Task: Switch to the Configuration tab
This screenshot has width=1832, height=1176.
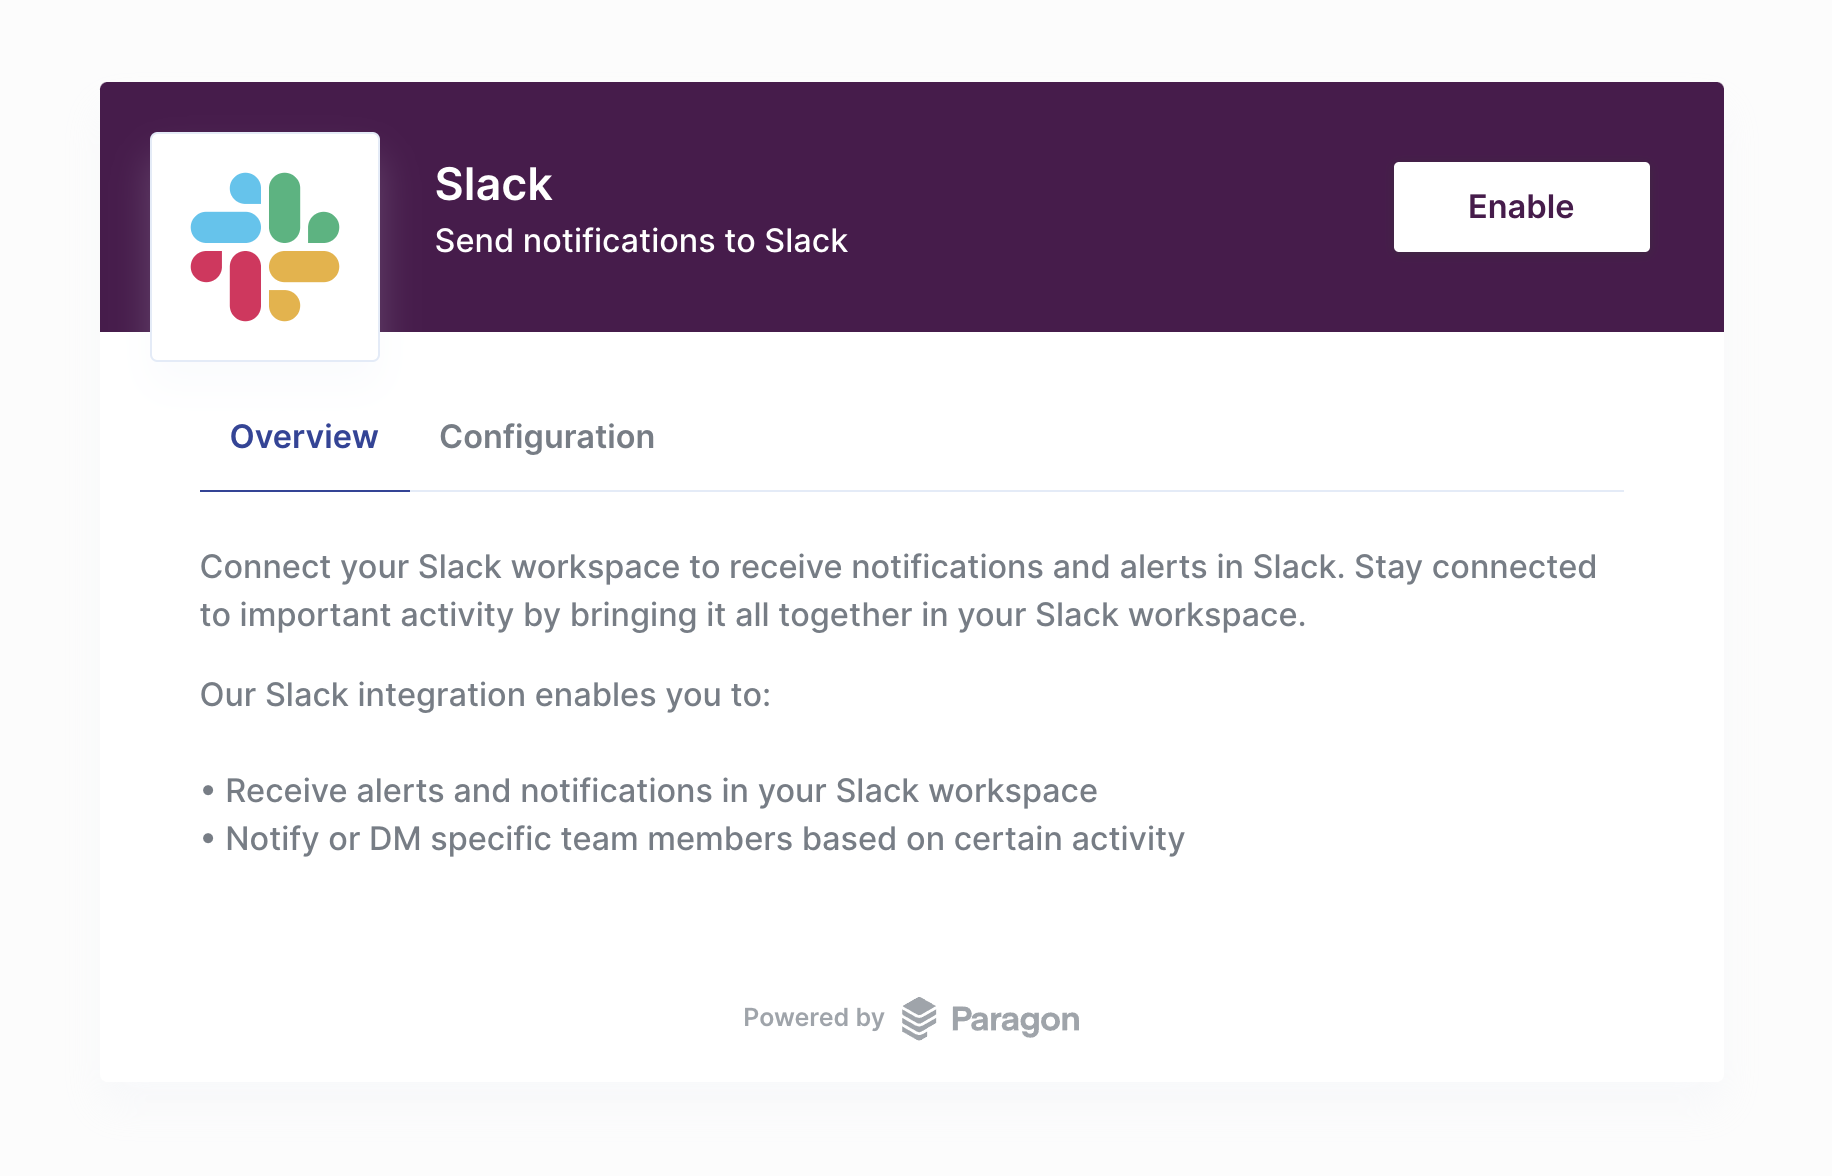Action: (x=547, y=437)
